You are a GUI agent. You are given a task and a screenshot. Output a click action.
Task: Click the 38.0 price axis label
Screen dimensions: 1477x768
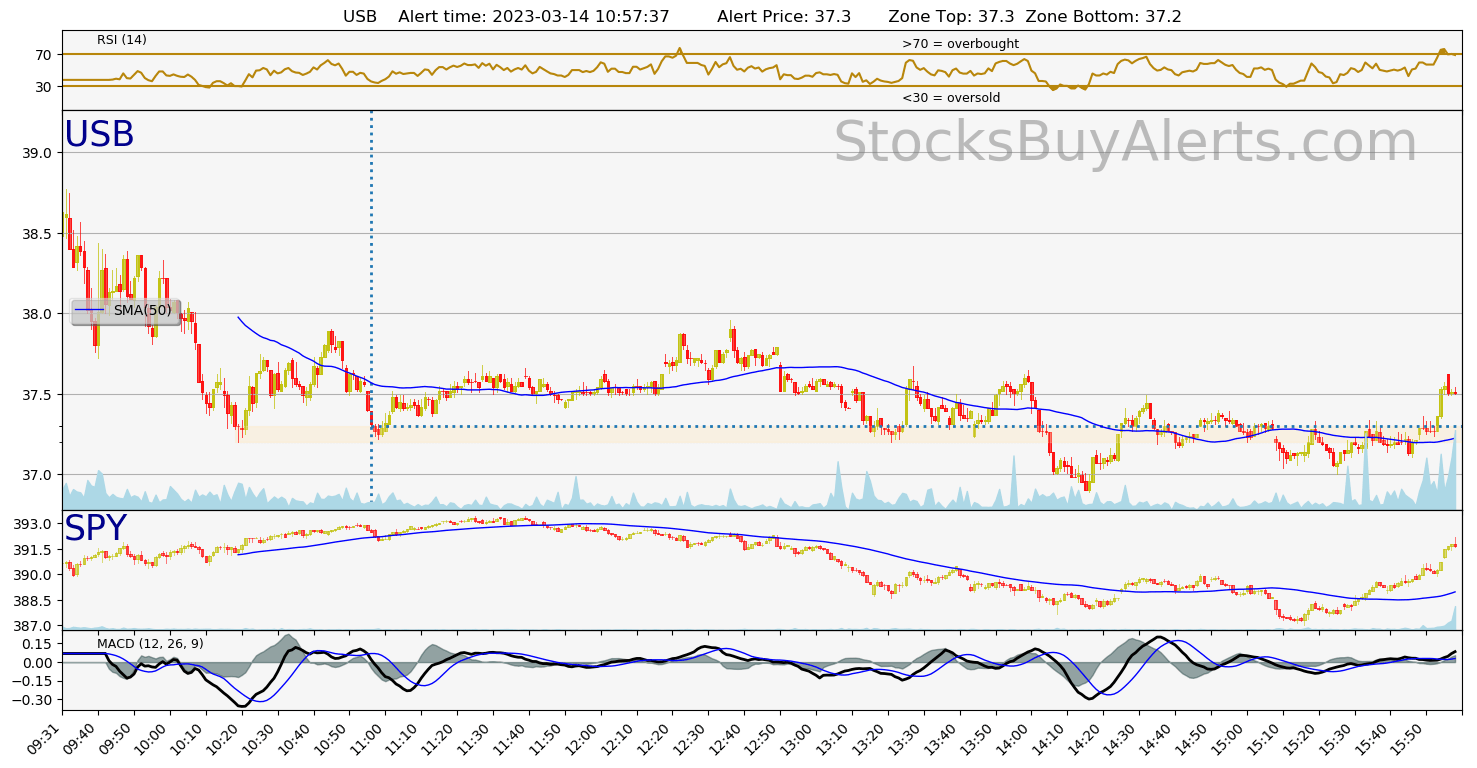38,314
